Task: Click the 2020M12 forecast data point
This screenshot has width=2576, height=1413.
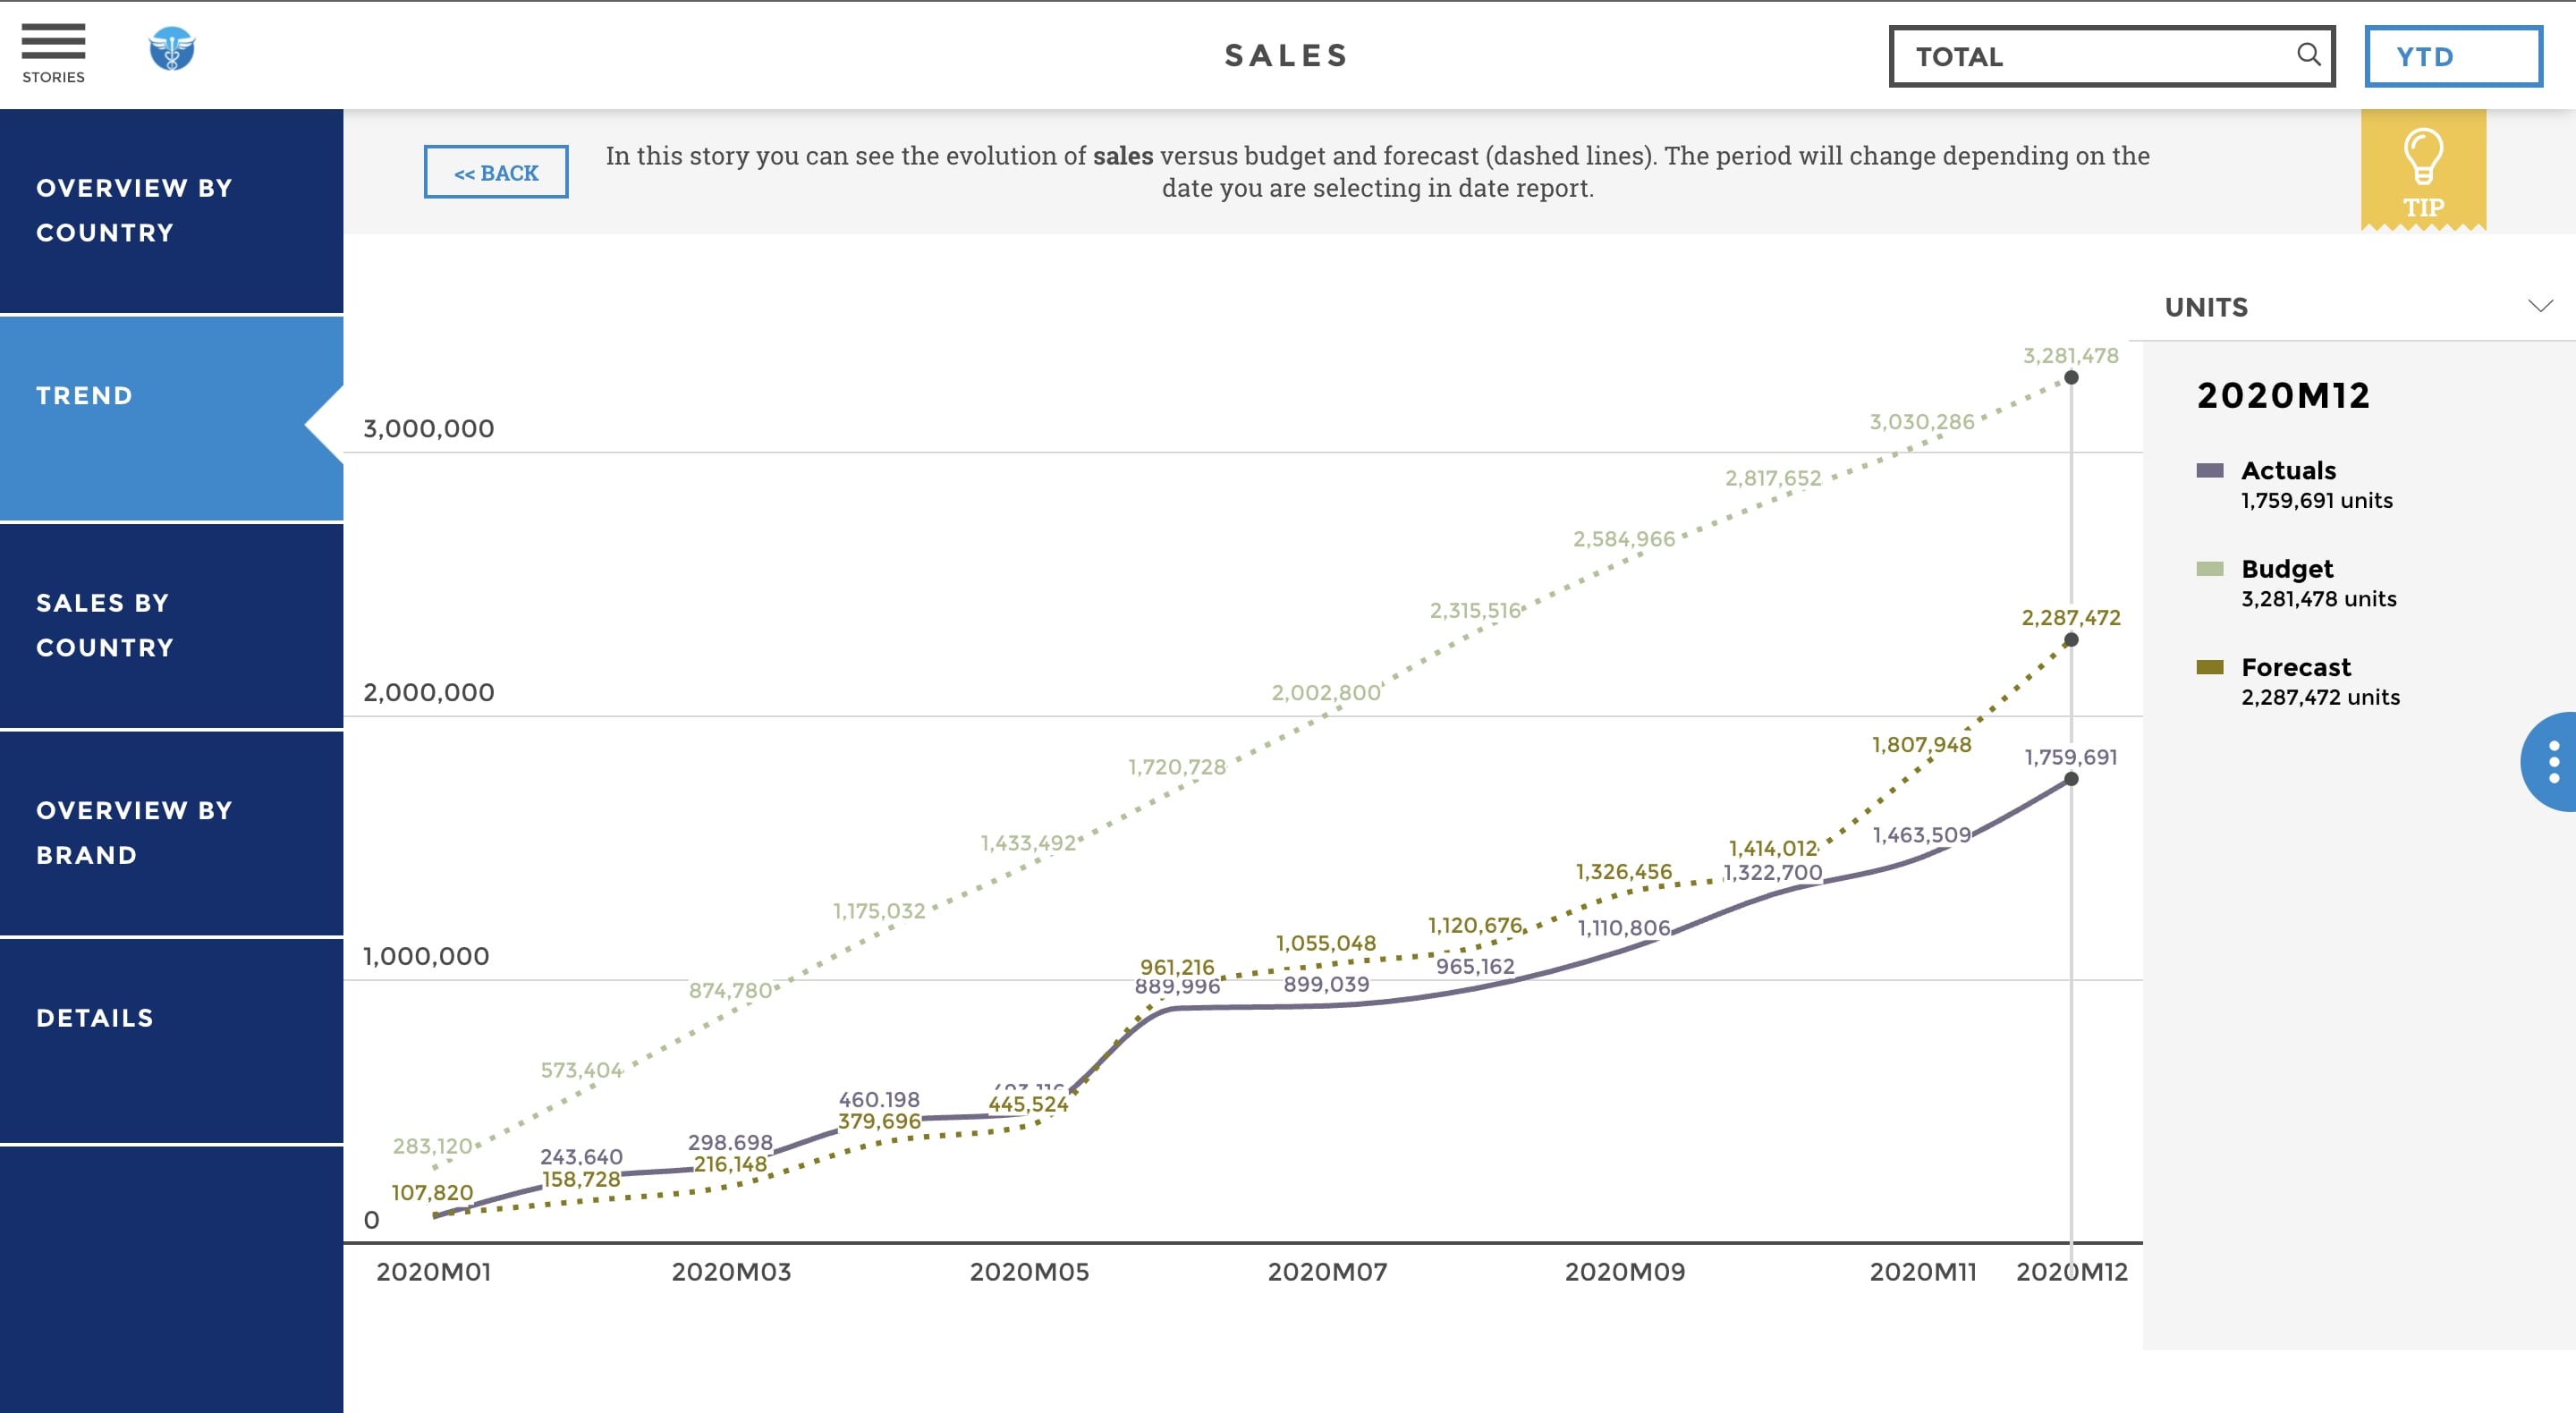Action: (2071, 640)
